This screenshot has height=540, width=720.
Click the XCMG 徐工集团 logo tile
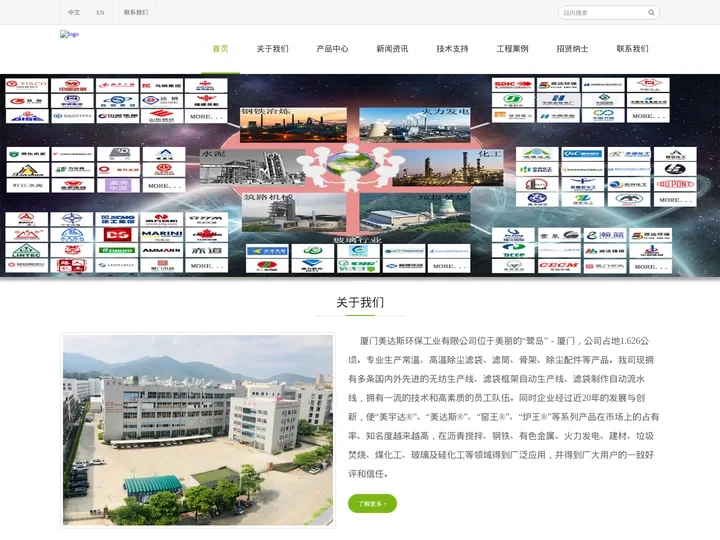point(117,219)
